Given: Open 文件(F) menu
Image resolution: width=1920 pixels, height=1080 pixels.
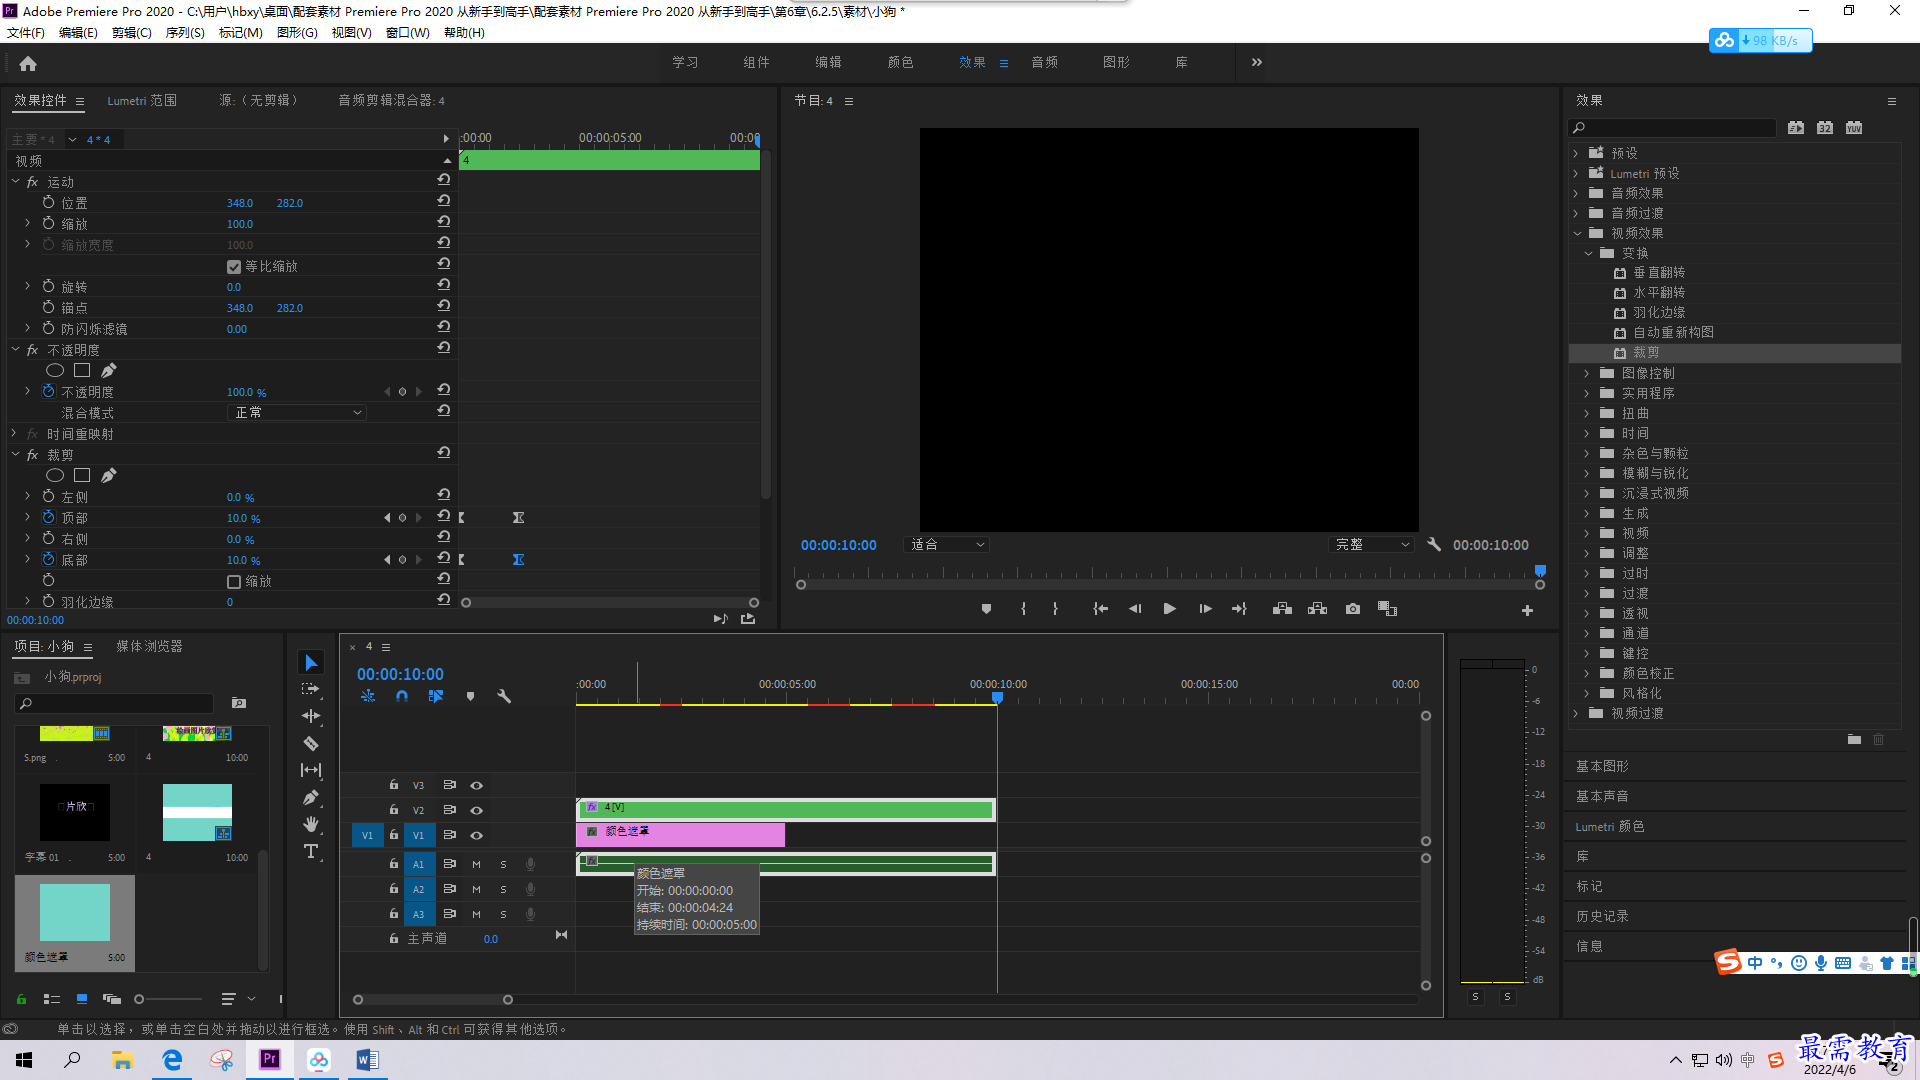Looking at the screenshot, I should click(x=26, y=32).
